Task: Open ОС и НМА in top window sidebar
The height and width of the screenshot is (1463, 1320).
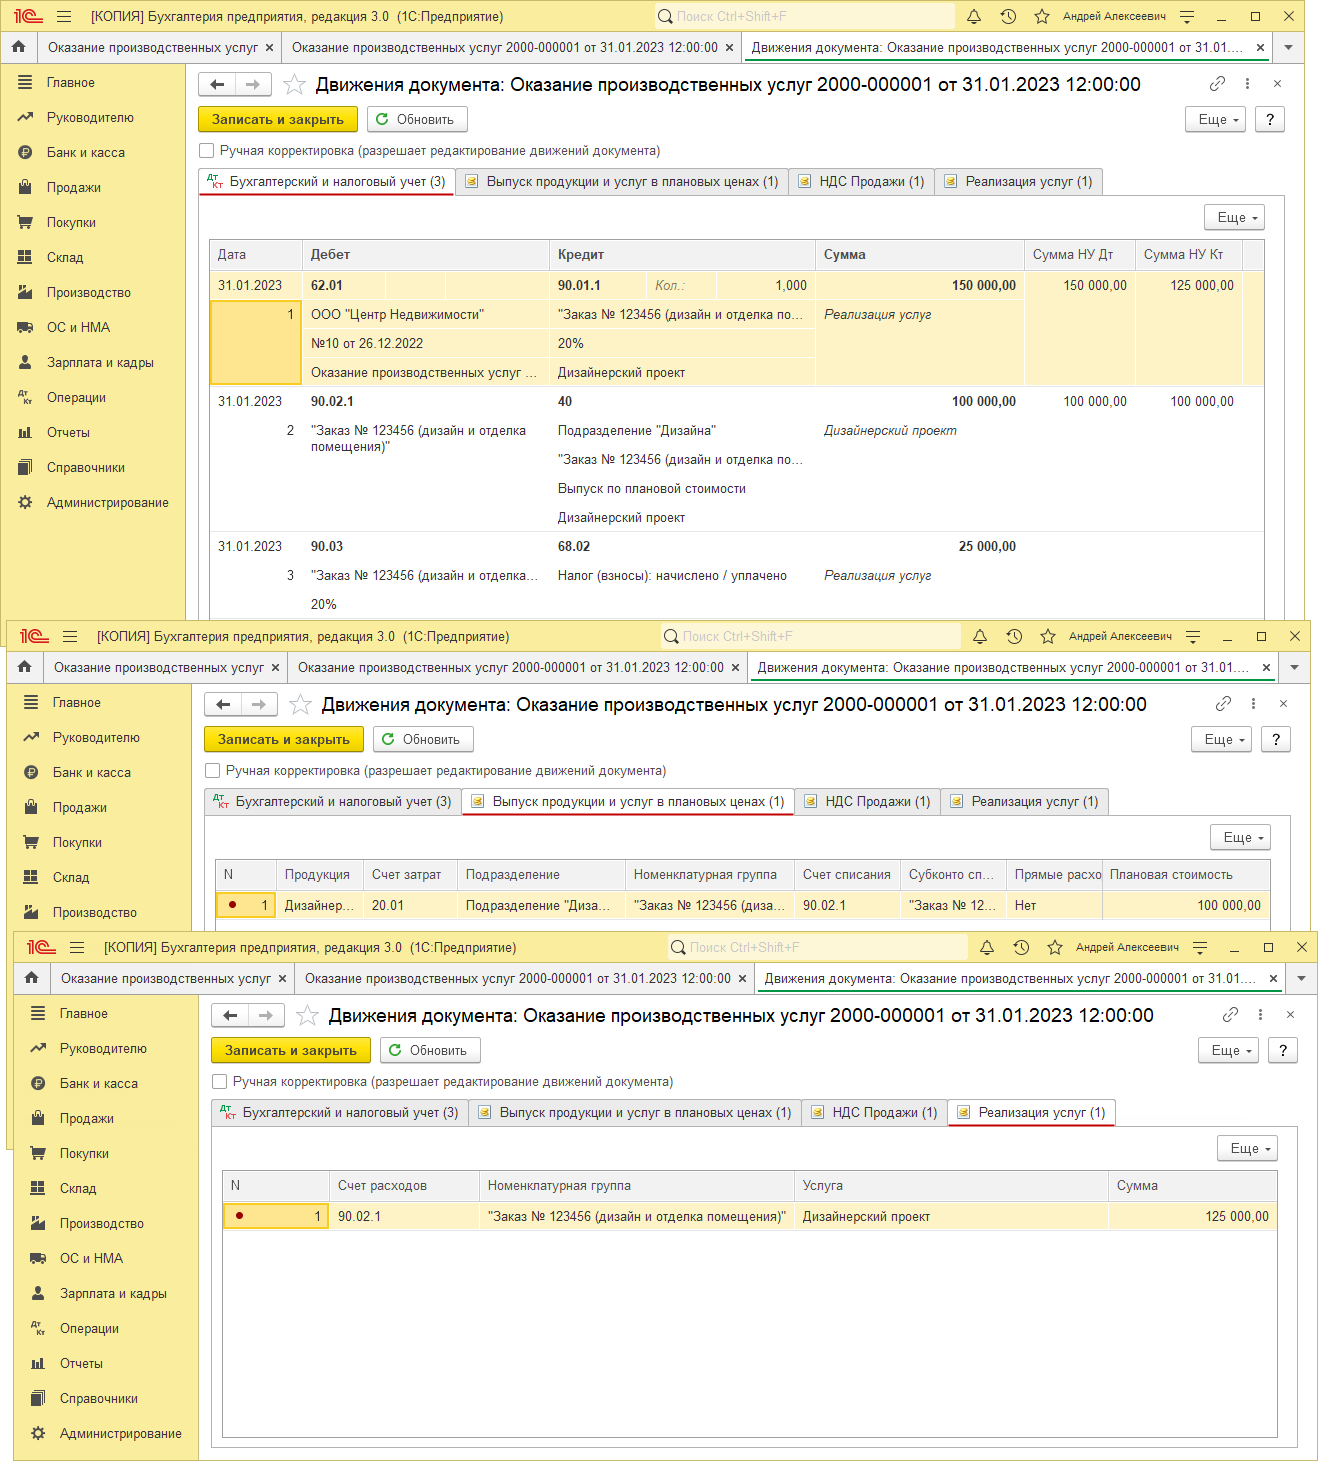Action: (x=78, y=327)
